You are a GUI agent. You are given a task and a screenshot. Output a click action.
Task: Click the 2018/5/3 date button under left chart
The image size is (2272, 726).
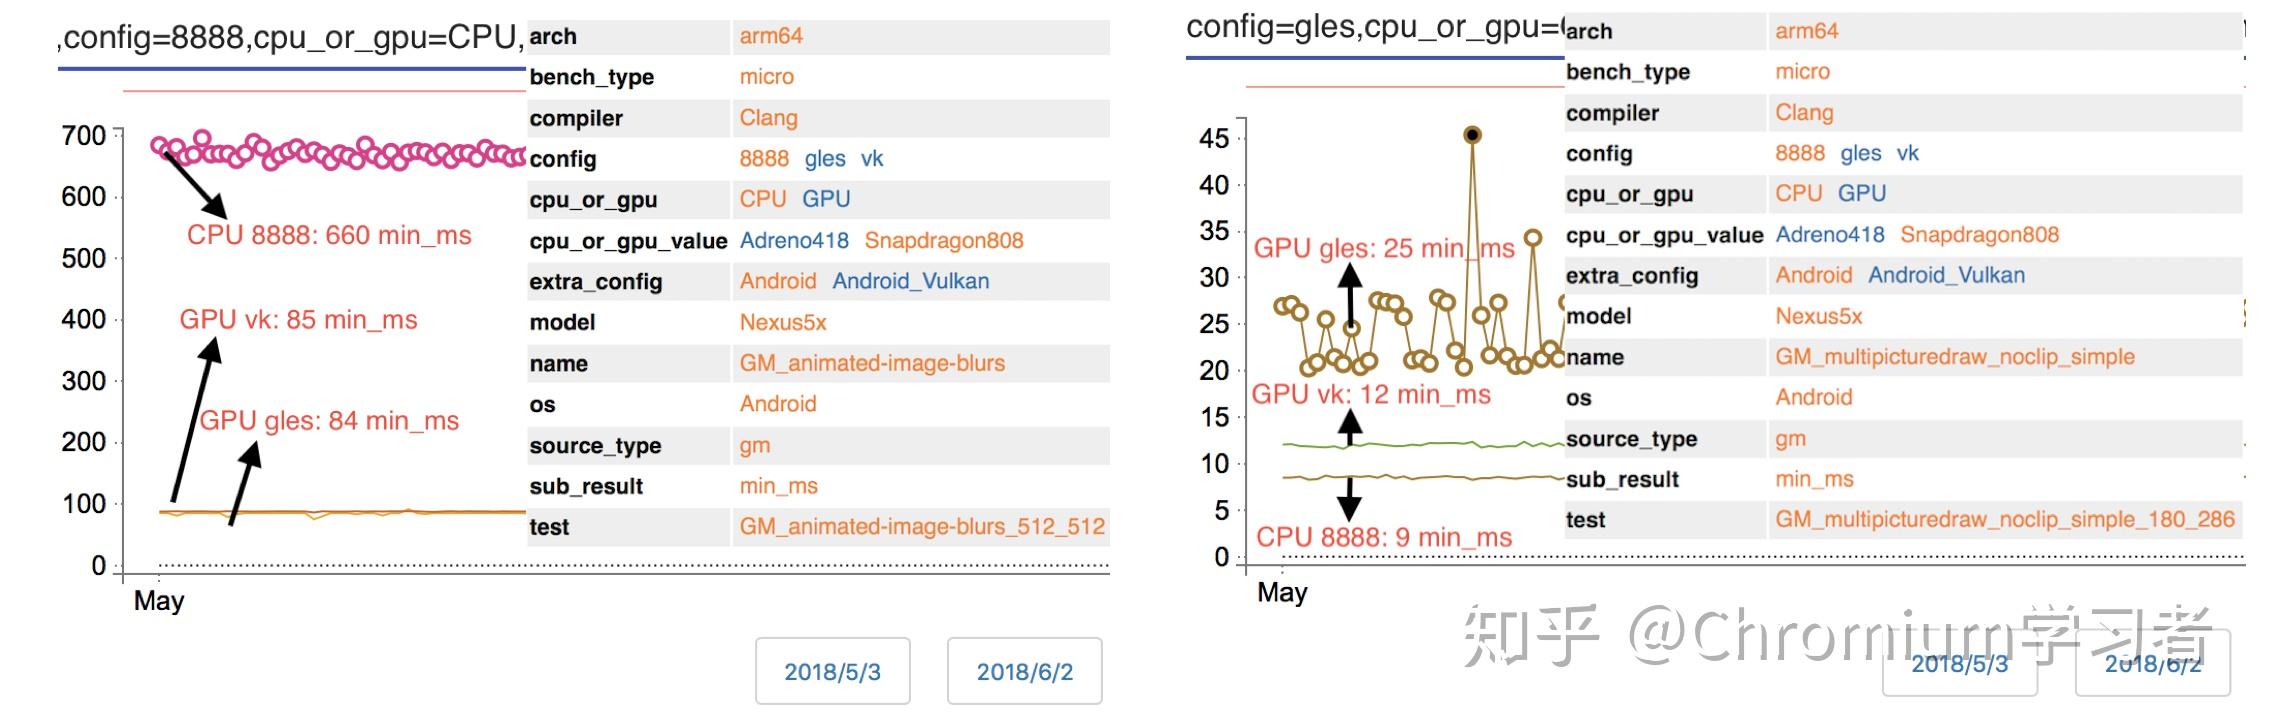(x=832, y=671)
